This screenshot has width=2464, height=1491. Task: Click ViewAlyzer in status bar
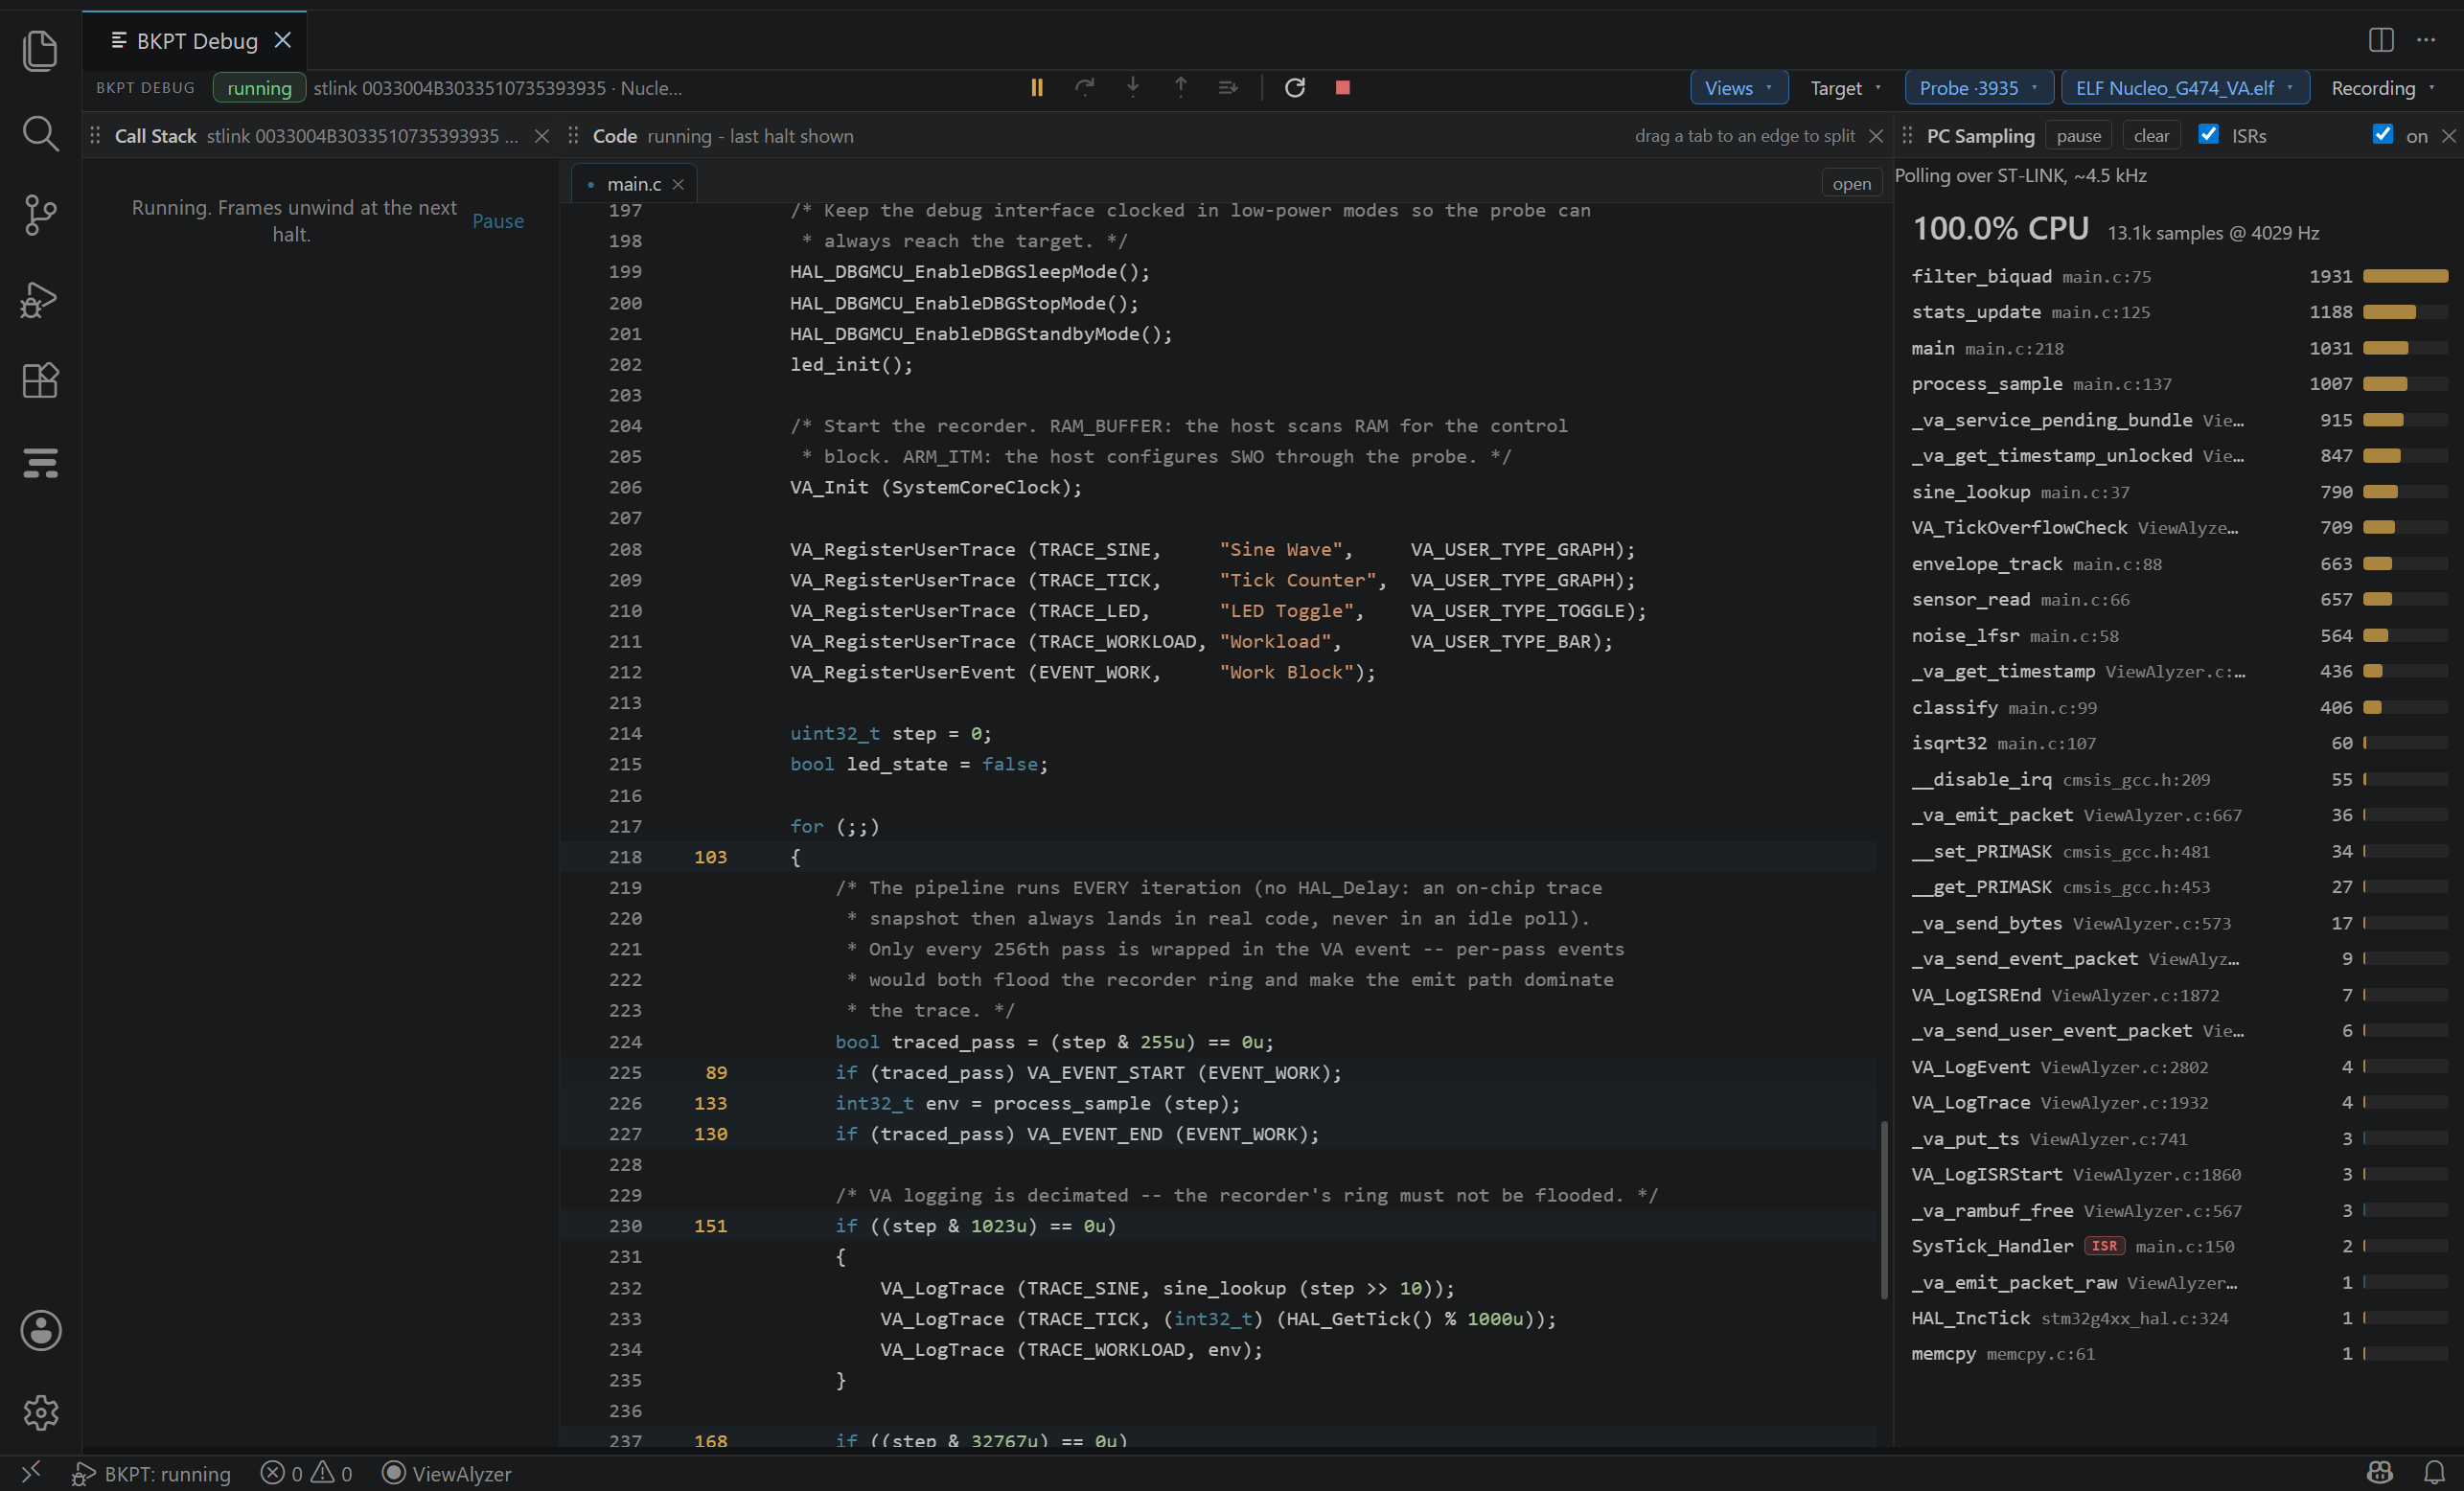447,1473
